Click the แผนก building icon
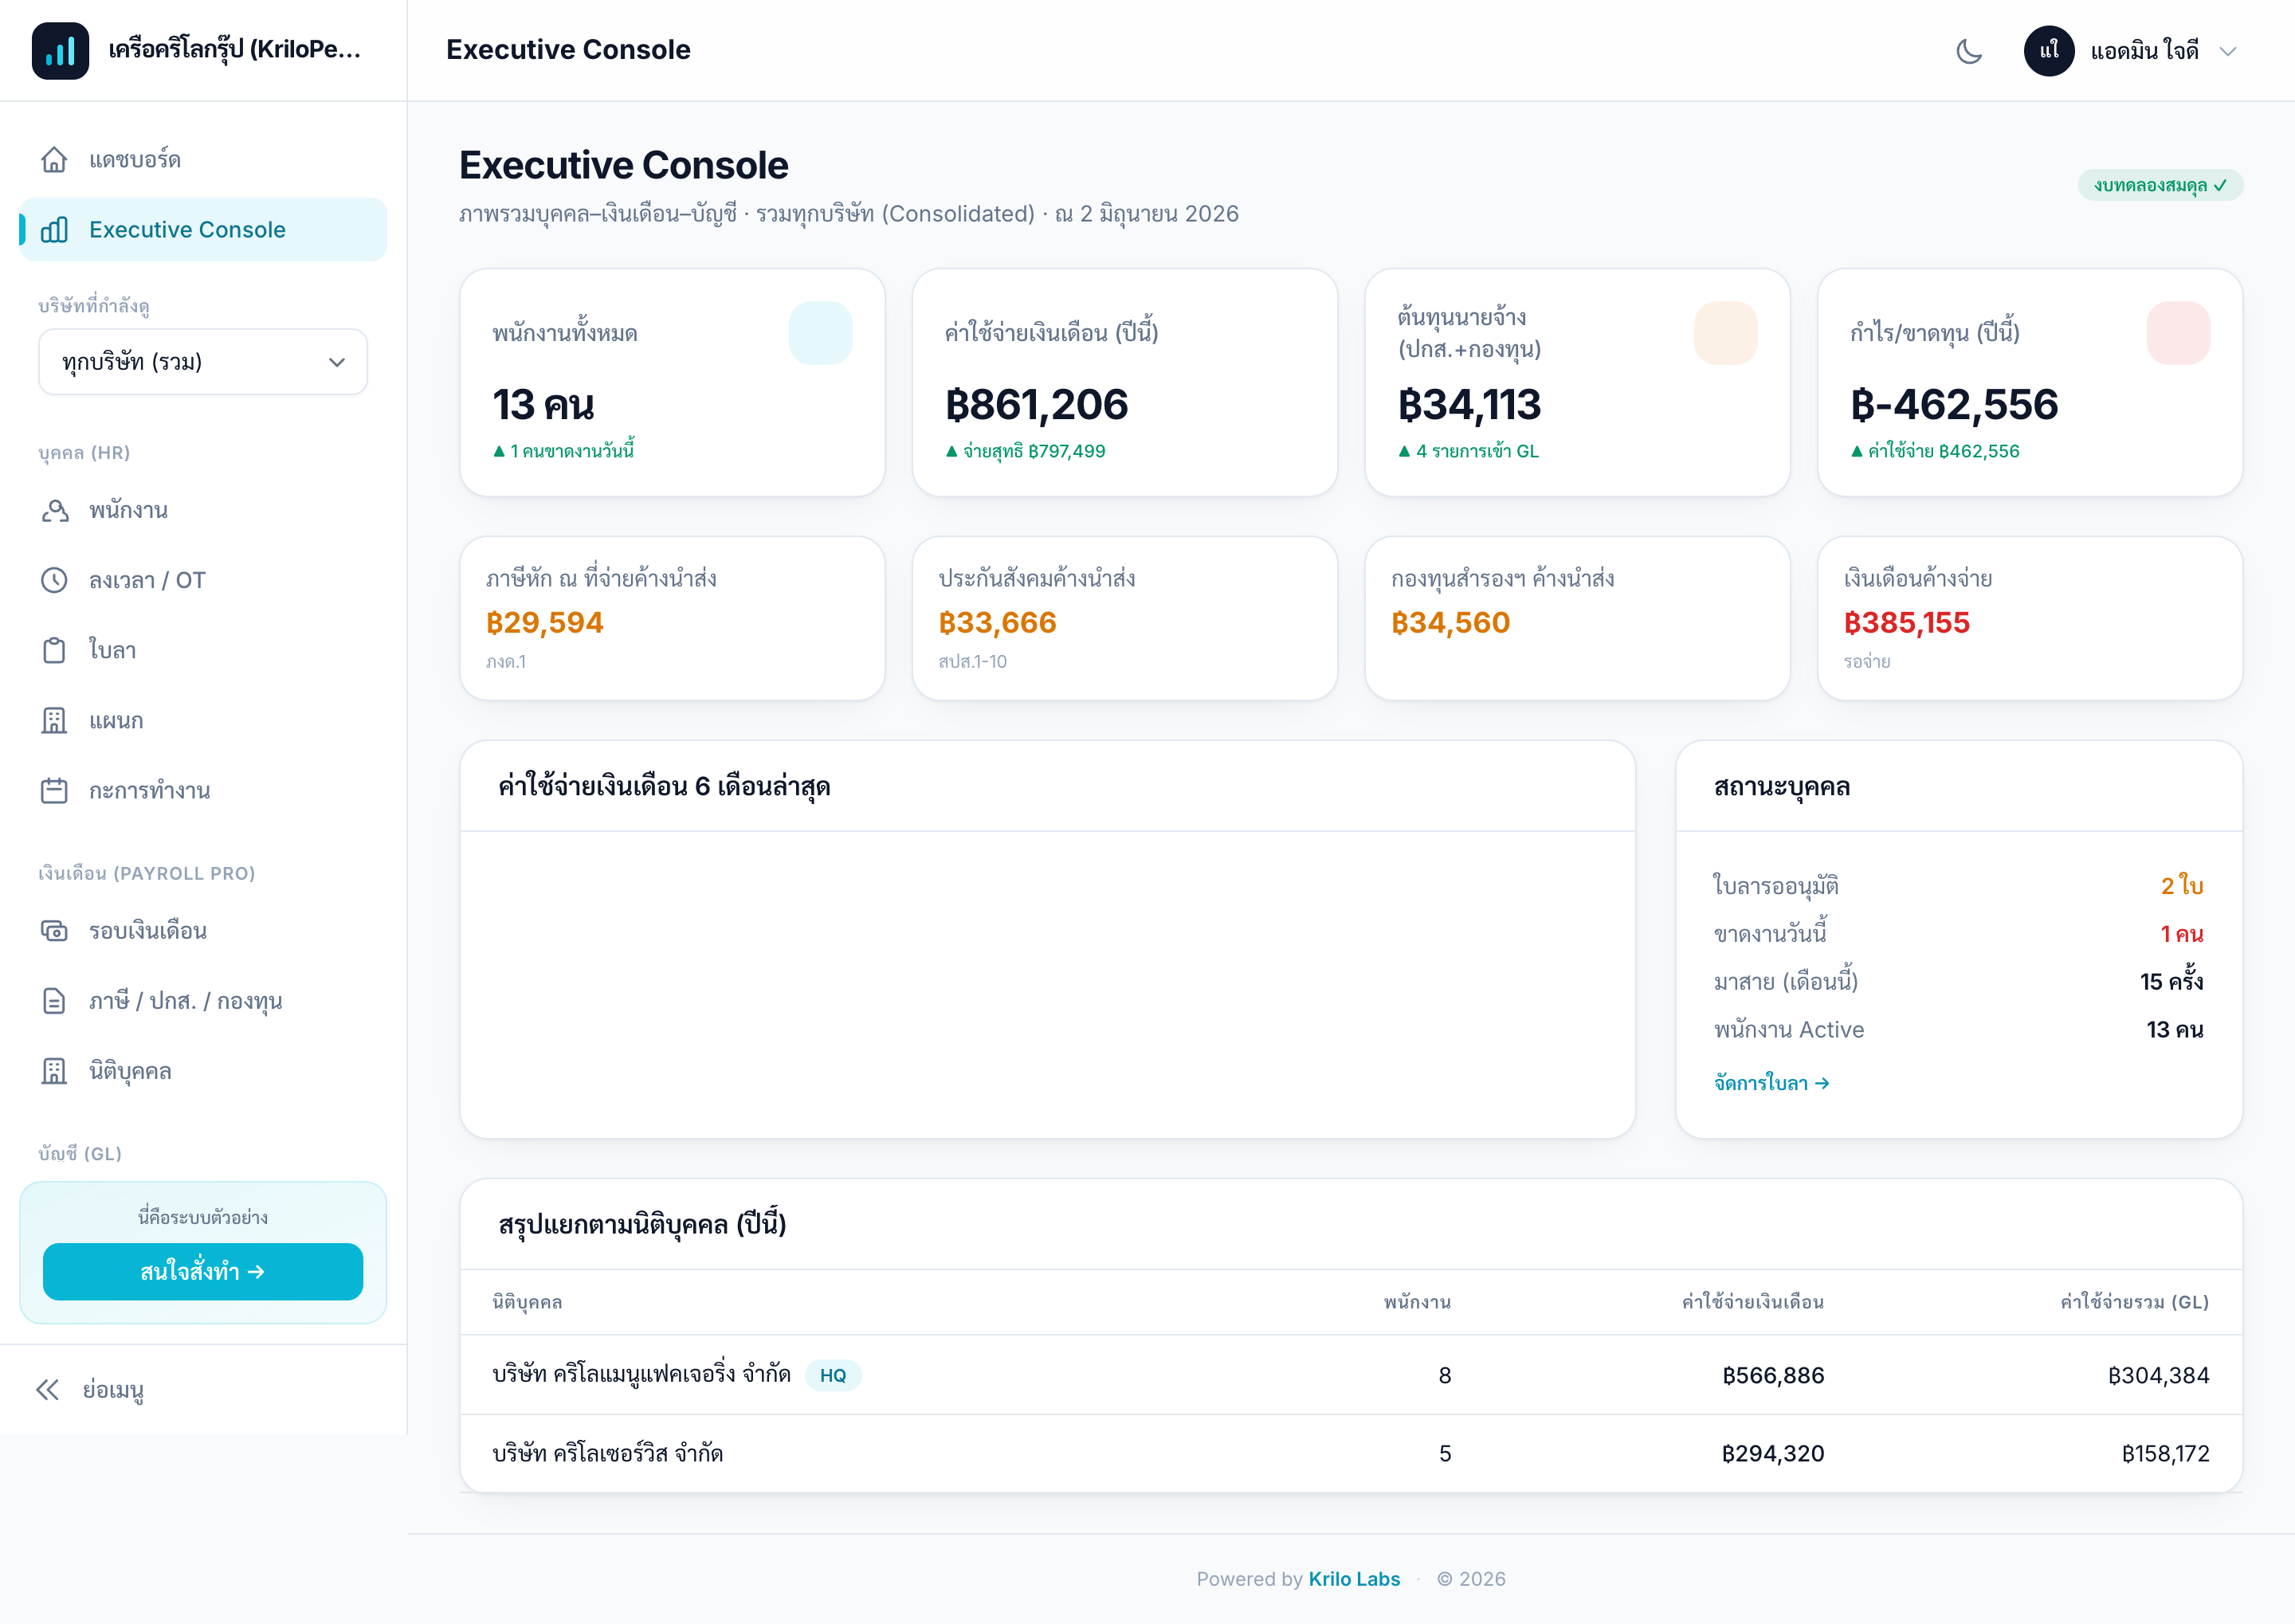Image resolution: width=2295 pixels, height=1624 pixels. click(54, 720)
